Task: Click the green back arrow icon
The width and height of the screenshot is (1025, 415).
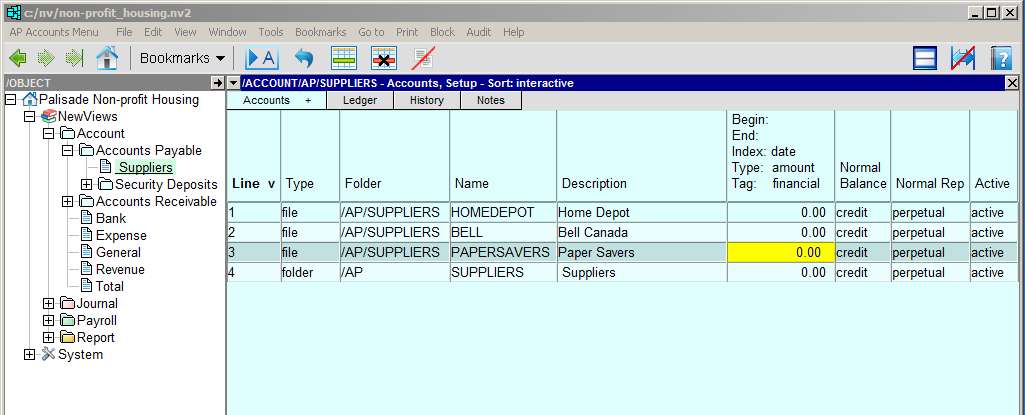Action: (x=17, y=58)
